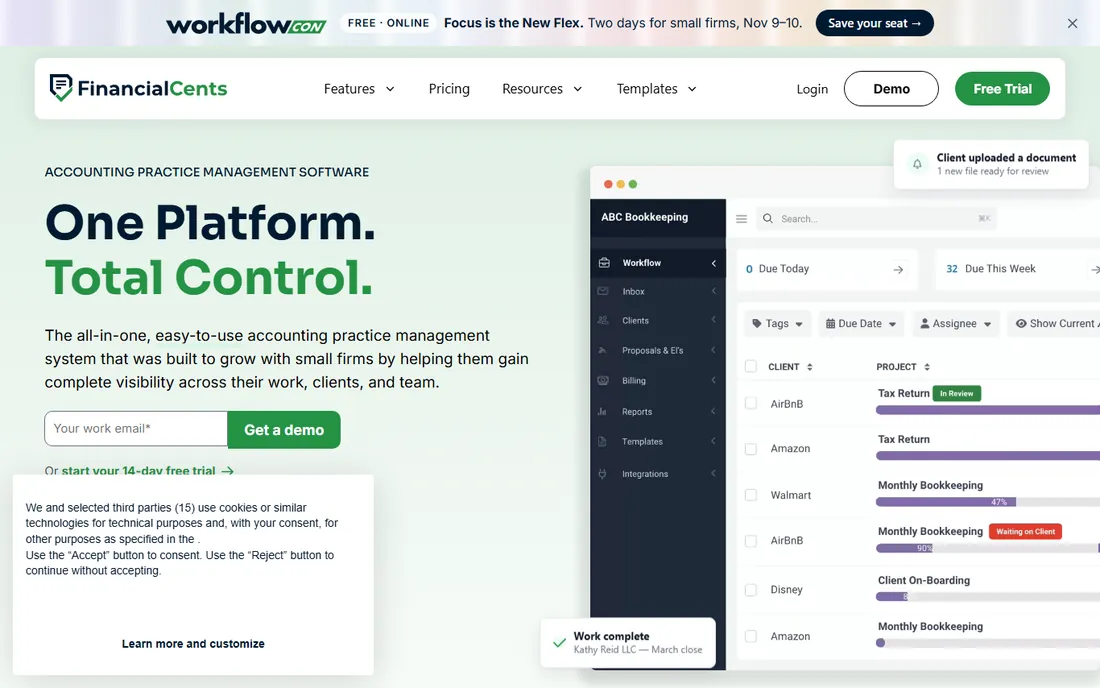Screen dimensions: 1100x688
Task: Click Save your seat button
Action: point(874,23)
